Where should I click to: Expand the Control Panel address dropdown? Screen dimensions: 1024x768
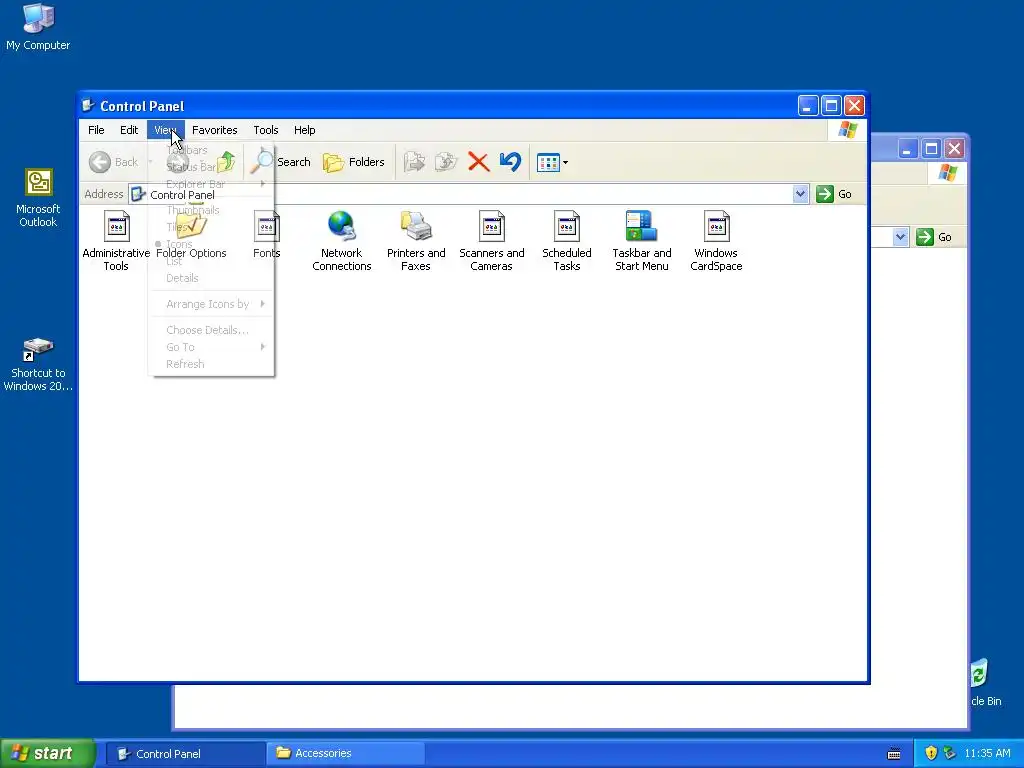coord(801,194)
